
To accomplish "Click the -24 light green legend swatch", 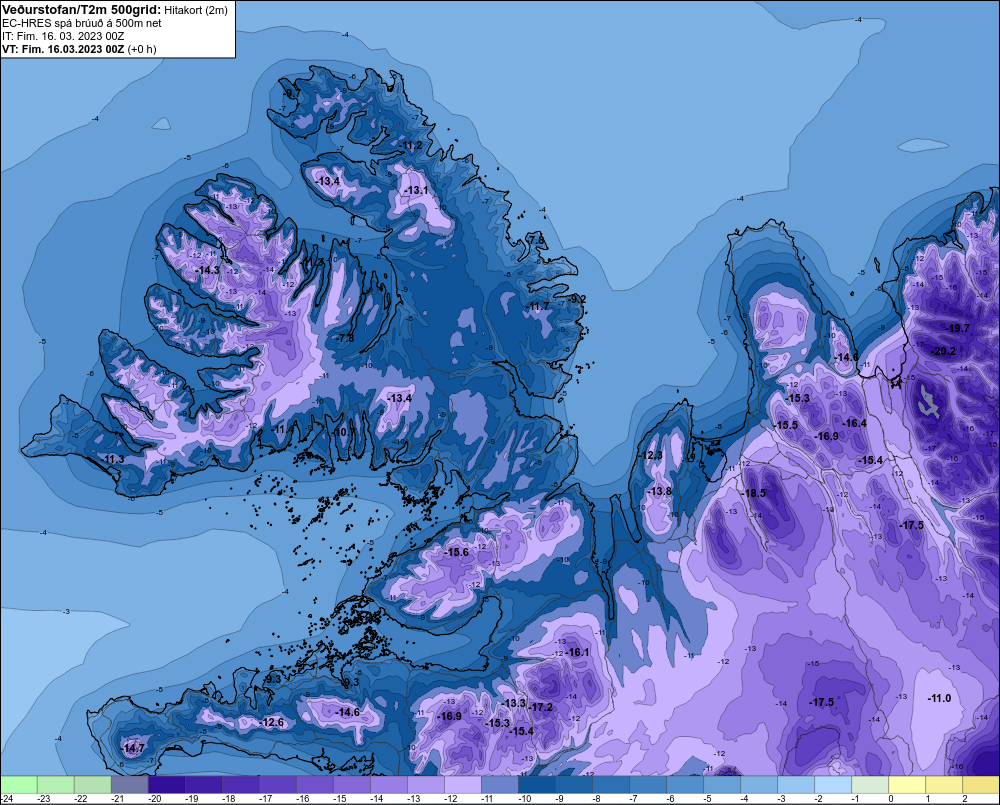I will 19,785.
